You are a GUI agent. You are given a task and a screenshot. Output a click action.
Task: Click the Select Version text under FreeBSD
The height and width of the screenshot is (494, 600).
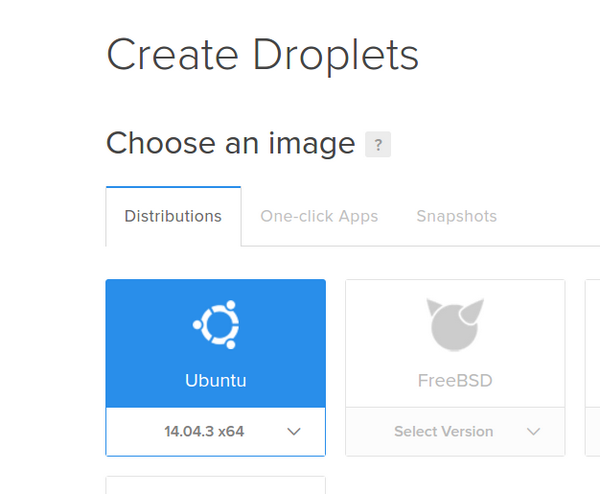[443, 432]
